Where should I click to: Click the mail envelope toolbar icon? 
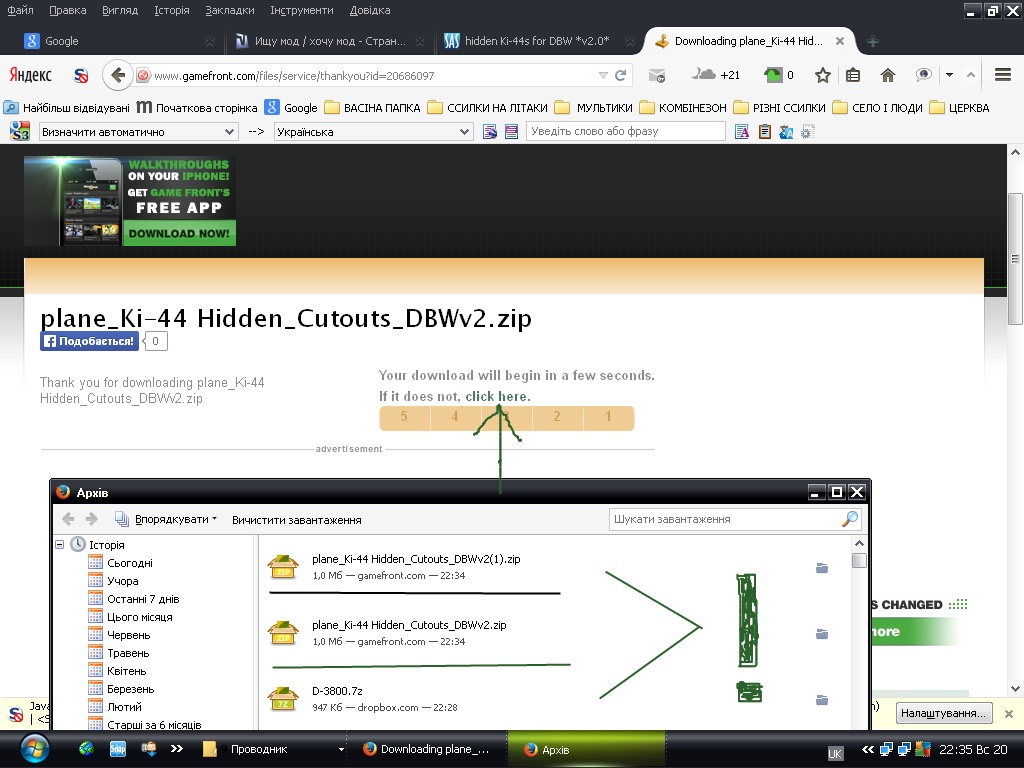click(x=657, y=75)
